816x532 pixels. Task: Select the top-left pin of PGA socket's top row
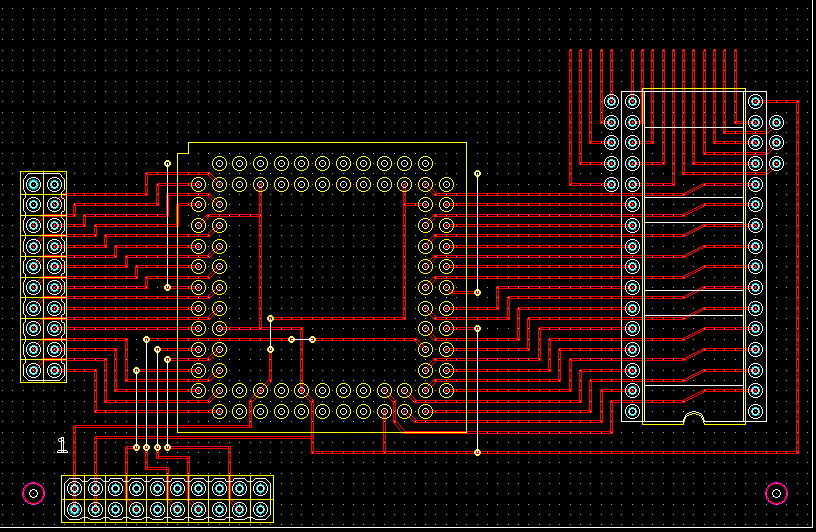(x=219, y=163)
